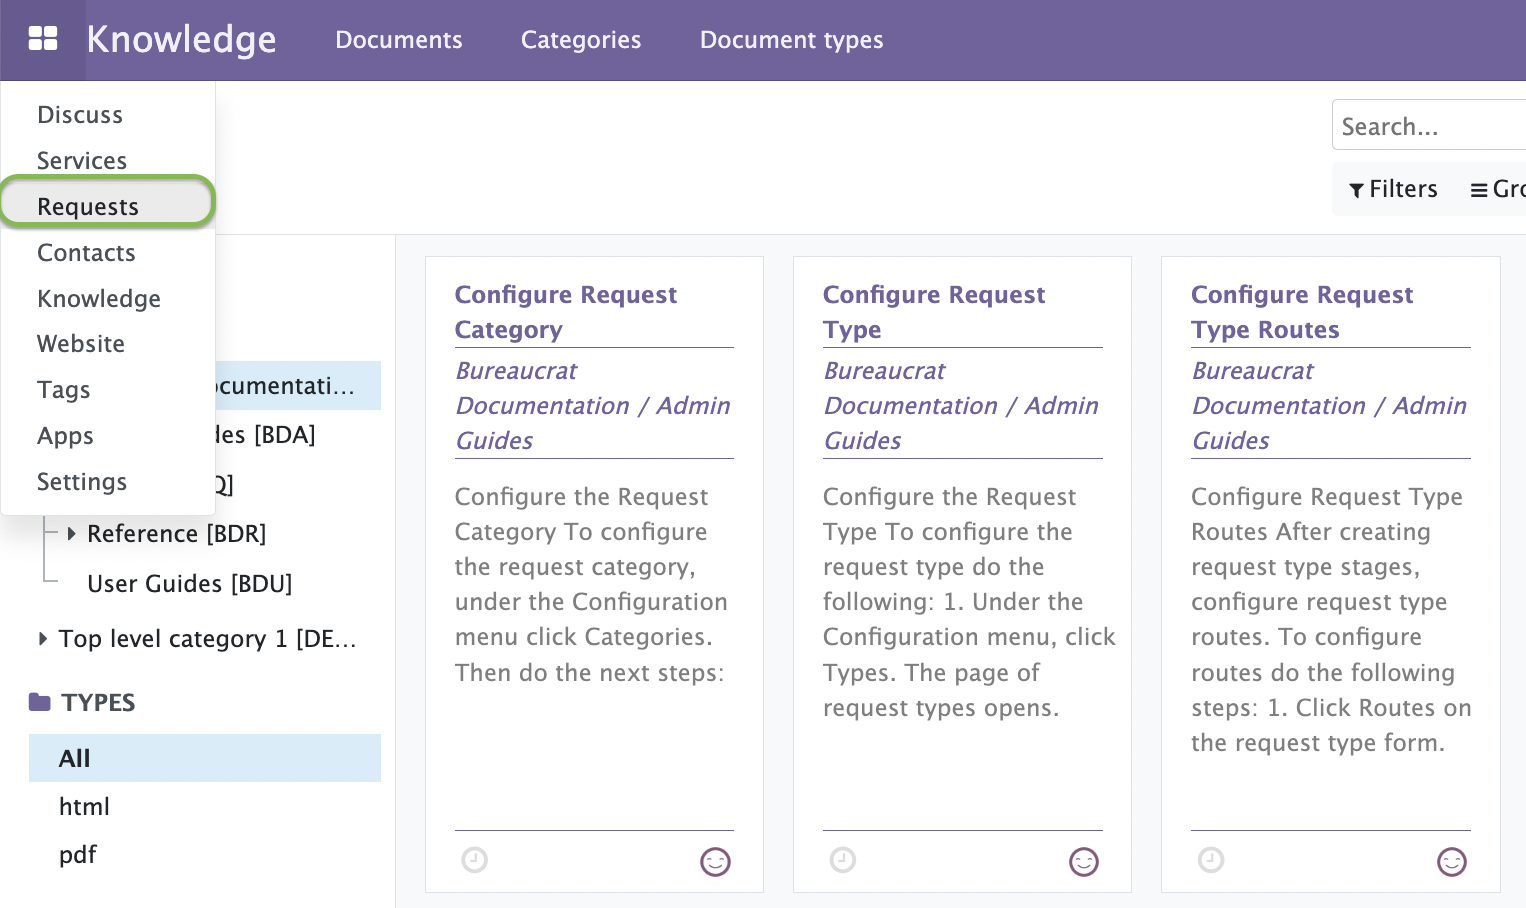This screenshot has width=1526, height=908.
Task: Select Requests from the apps menu
Action: click(108, 207)
